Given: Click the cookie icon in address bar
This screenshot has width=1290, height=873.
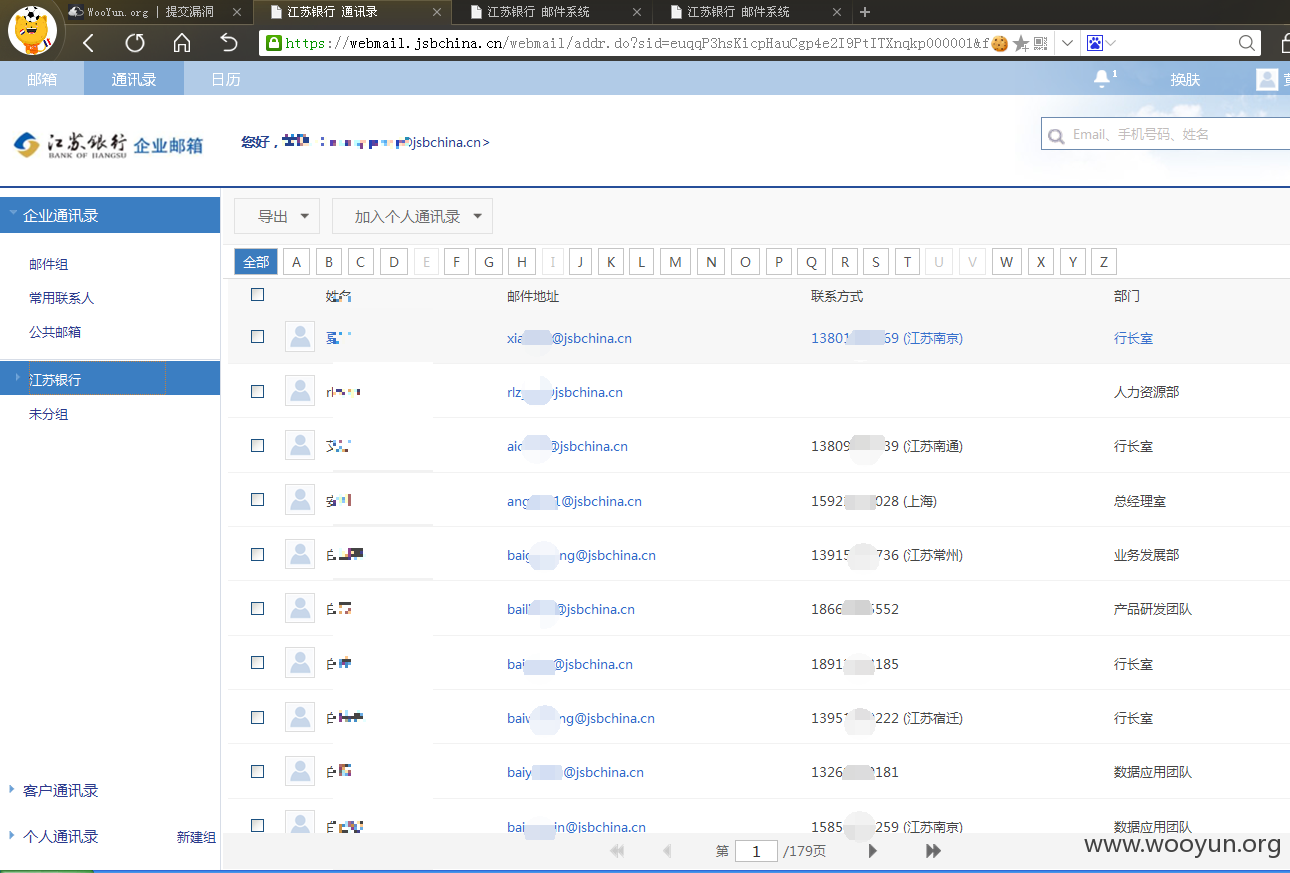Looking at the screenshot, I should coord(999,43).
